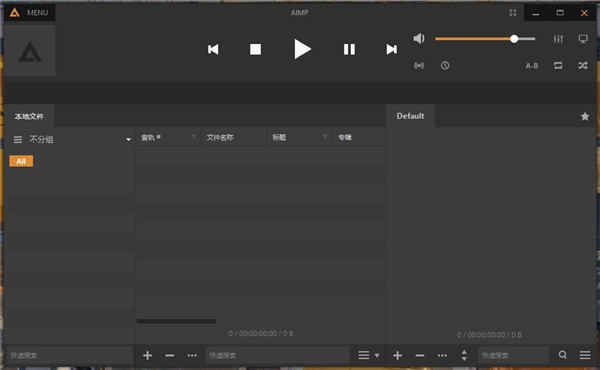Image resolution: width=600 pixels, height=370 pixels.
Task: Click the album art placeholder
Action: tap(30, 51)
